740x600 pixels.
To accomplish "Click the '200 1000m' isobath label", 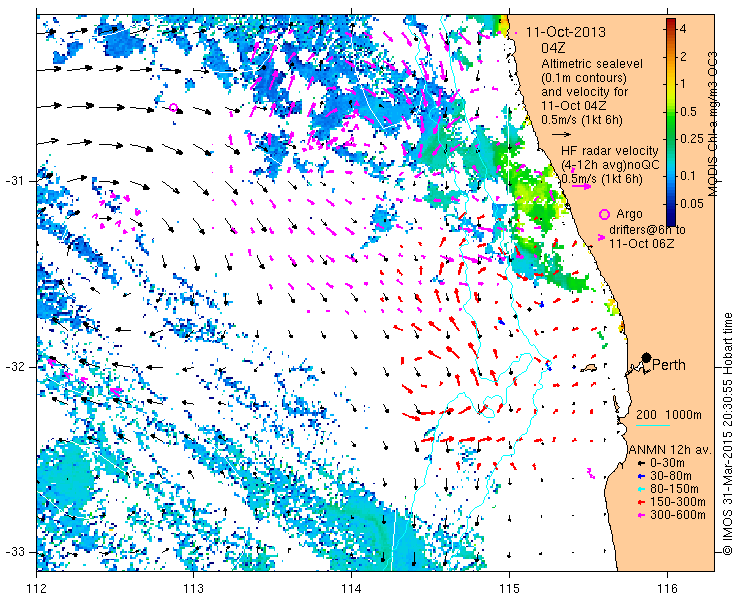I will pos(669,414).
